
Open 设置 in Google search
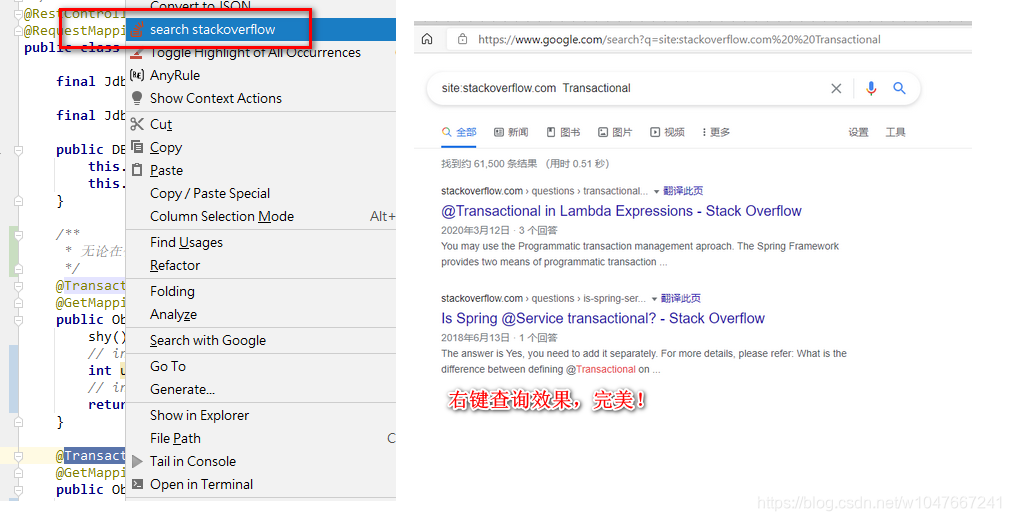858,132
